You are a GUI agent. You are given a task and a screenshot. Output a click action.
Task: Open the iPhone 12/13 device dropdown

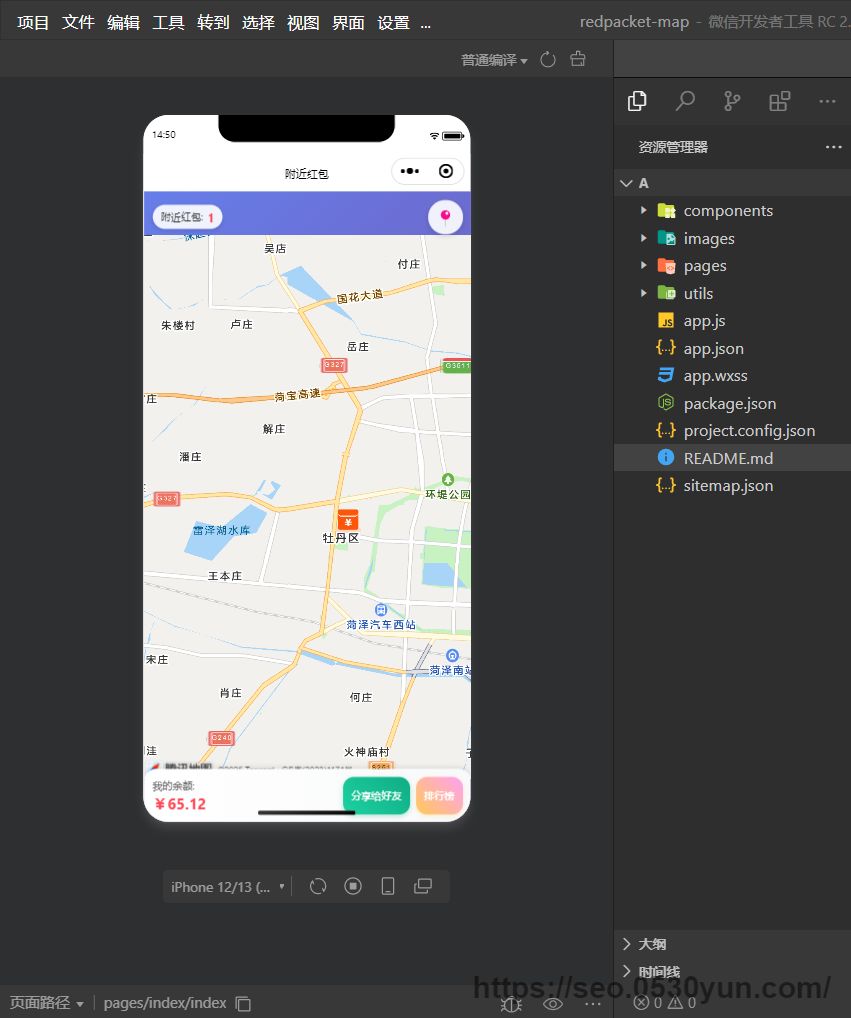coord(228,887)
